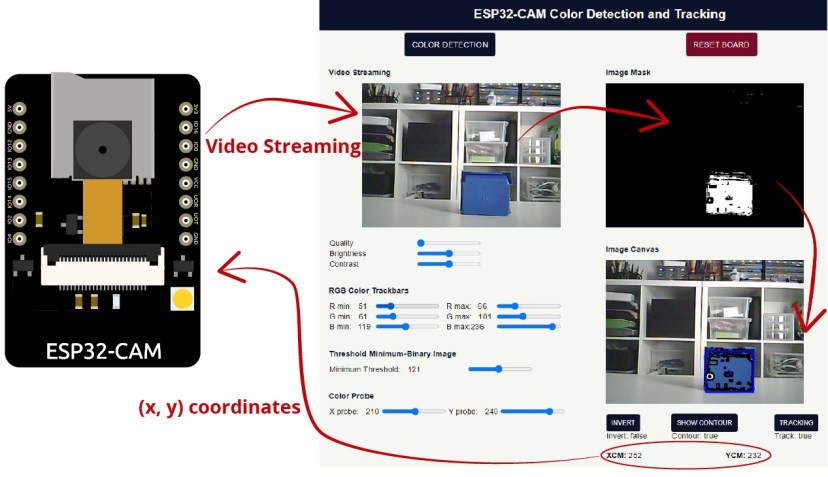Adjust the Quality slider

448,243
